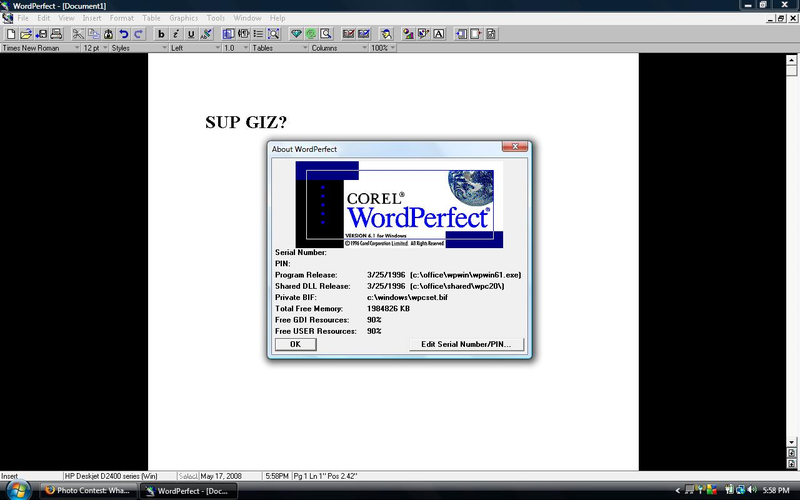Open the File menu
Screen dimensions: 800x500
23,18
